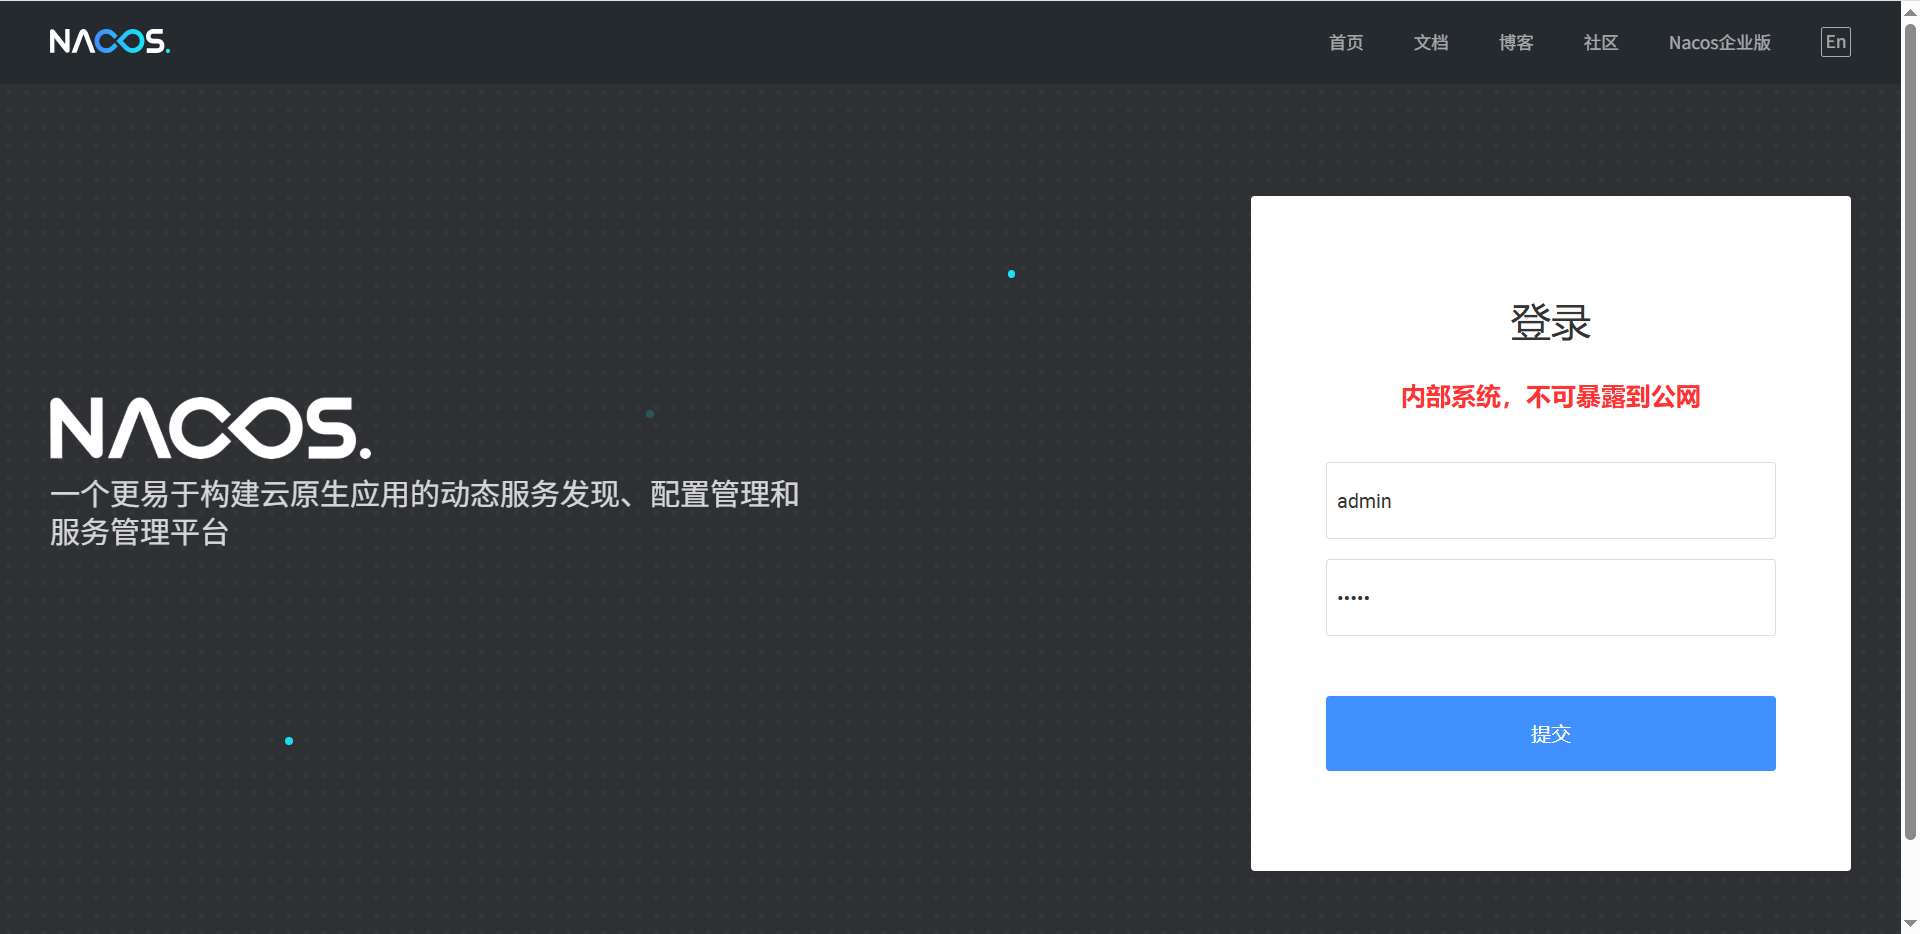The image size is (1920, 934).
Task: Focus the username field containing admin
Action: pyautogui.click(x=1551, y=500)
